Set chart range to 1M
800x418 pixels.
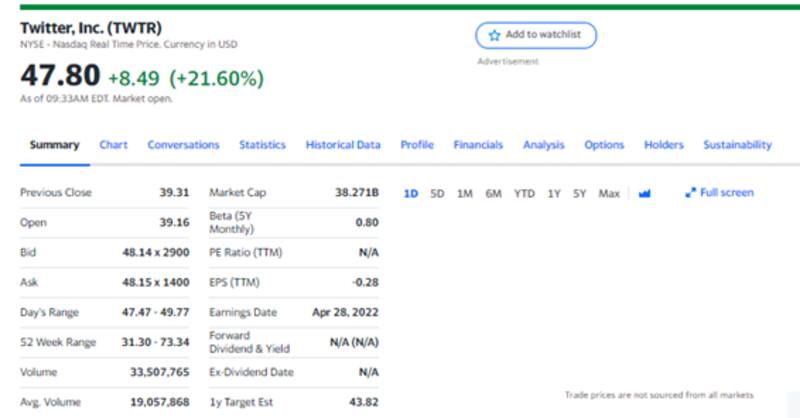464,193
